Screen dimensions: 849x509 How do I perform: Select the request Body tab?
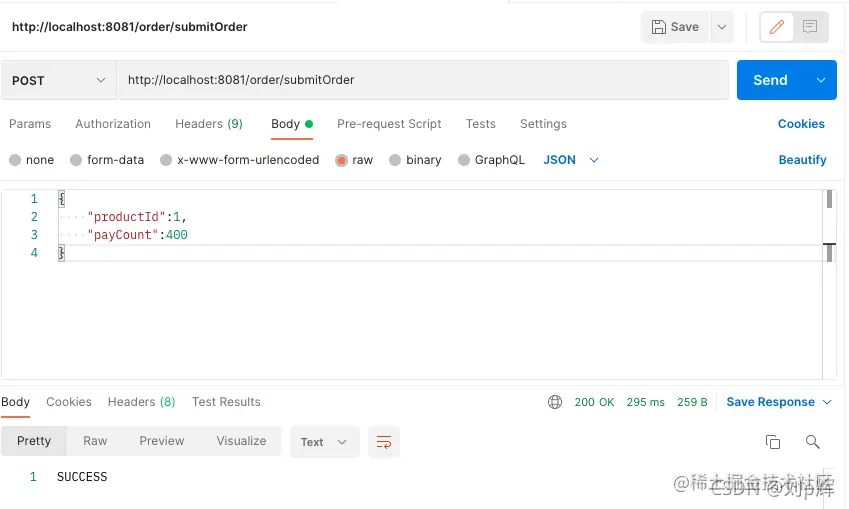pos(291,124)
